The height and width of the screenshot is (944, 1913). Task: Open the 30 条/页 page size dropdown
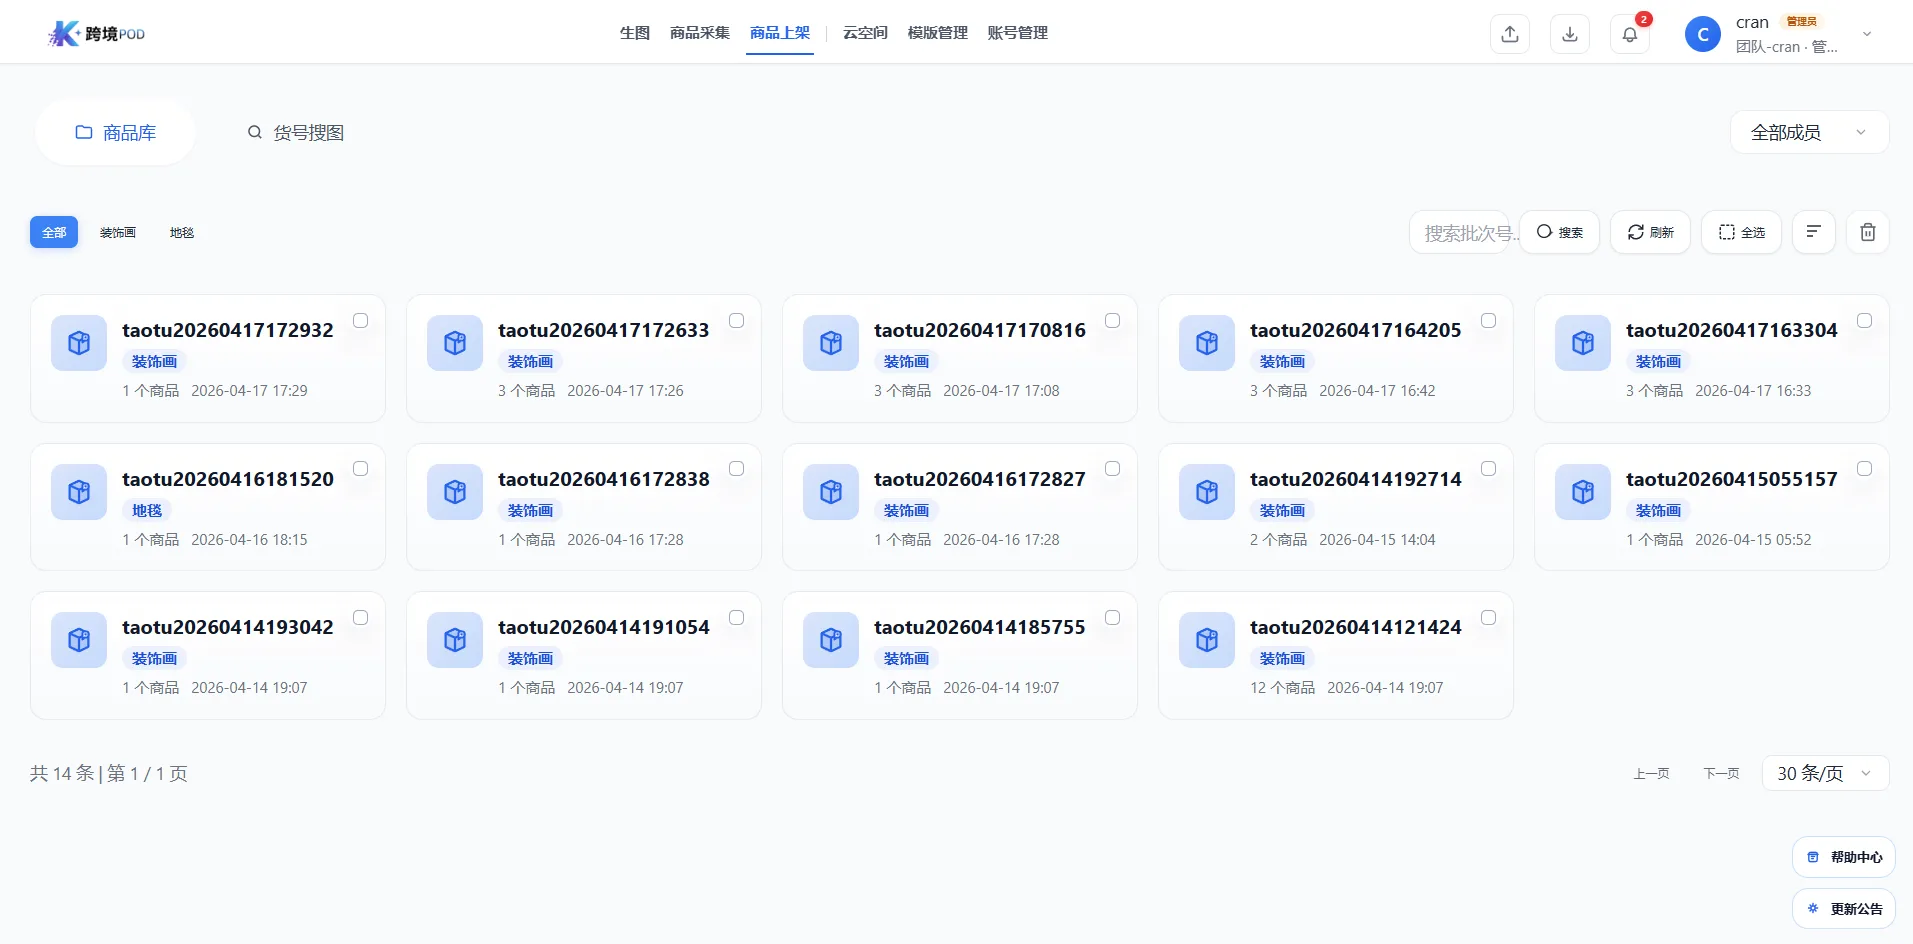tap(1824, 773)
